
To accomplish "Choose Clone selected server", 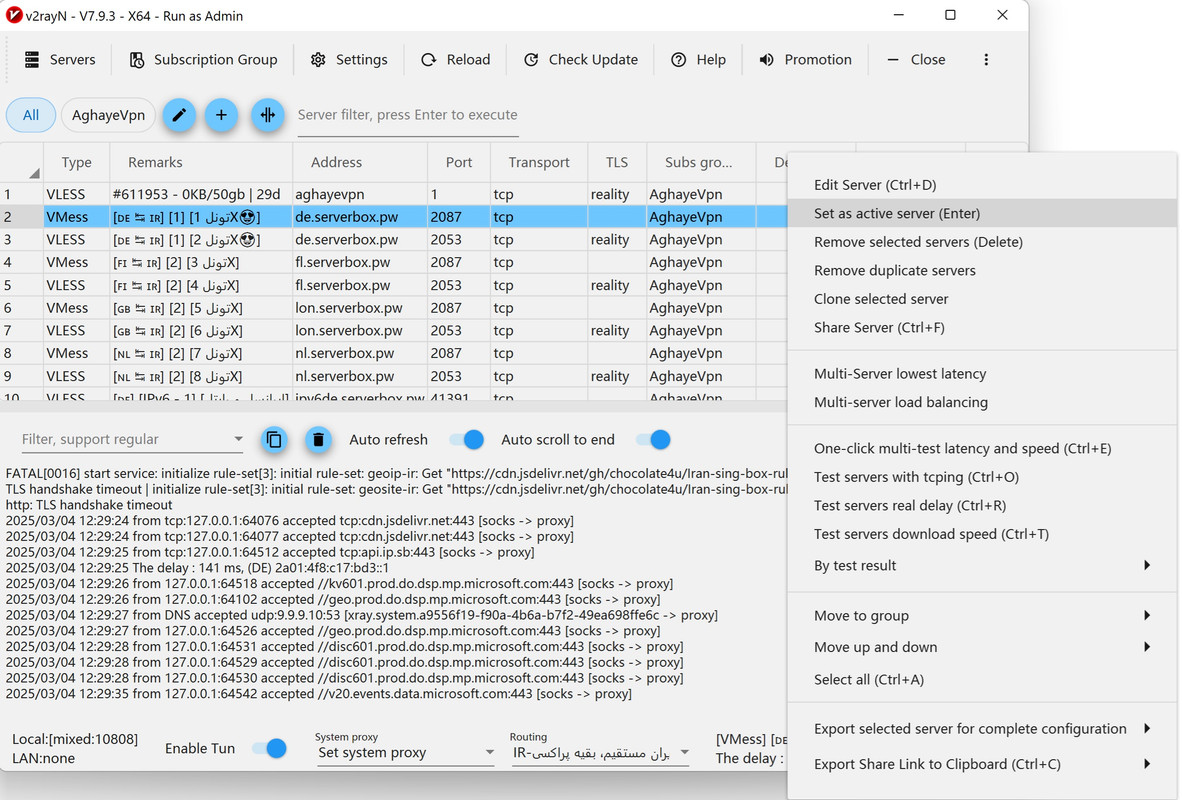I will [x=982, y=299].
